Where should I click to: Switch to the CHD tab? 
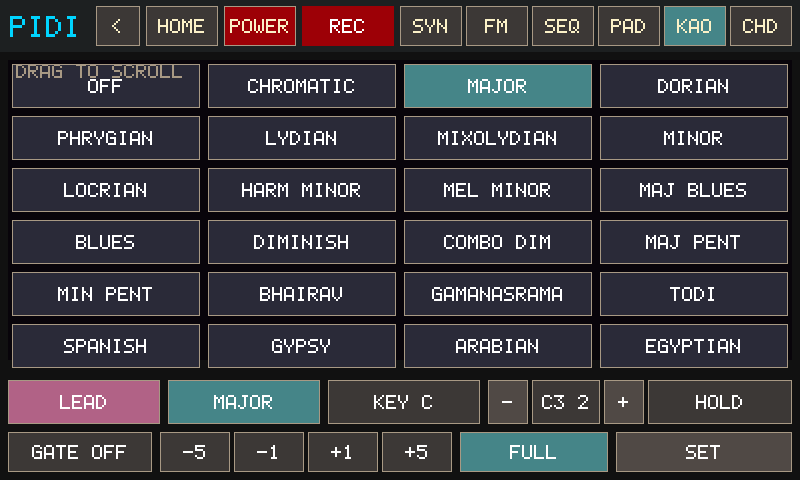[761, 26]
